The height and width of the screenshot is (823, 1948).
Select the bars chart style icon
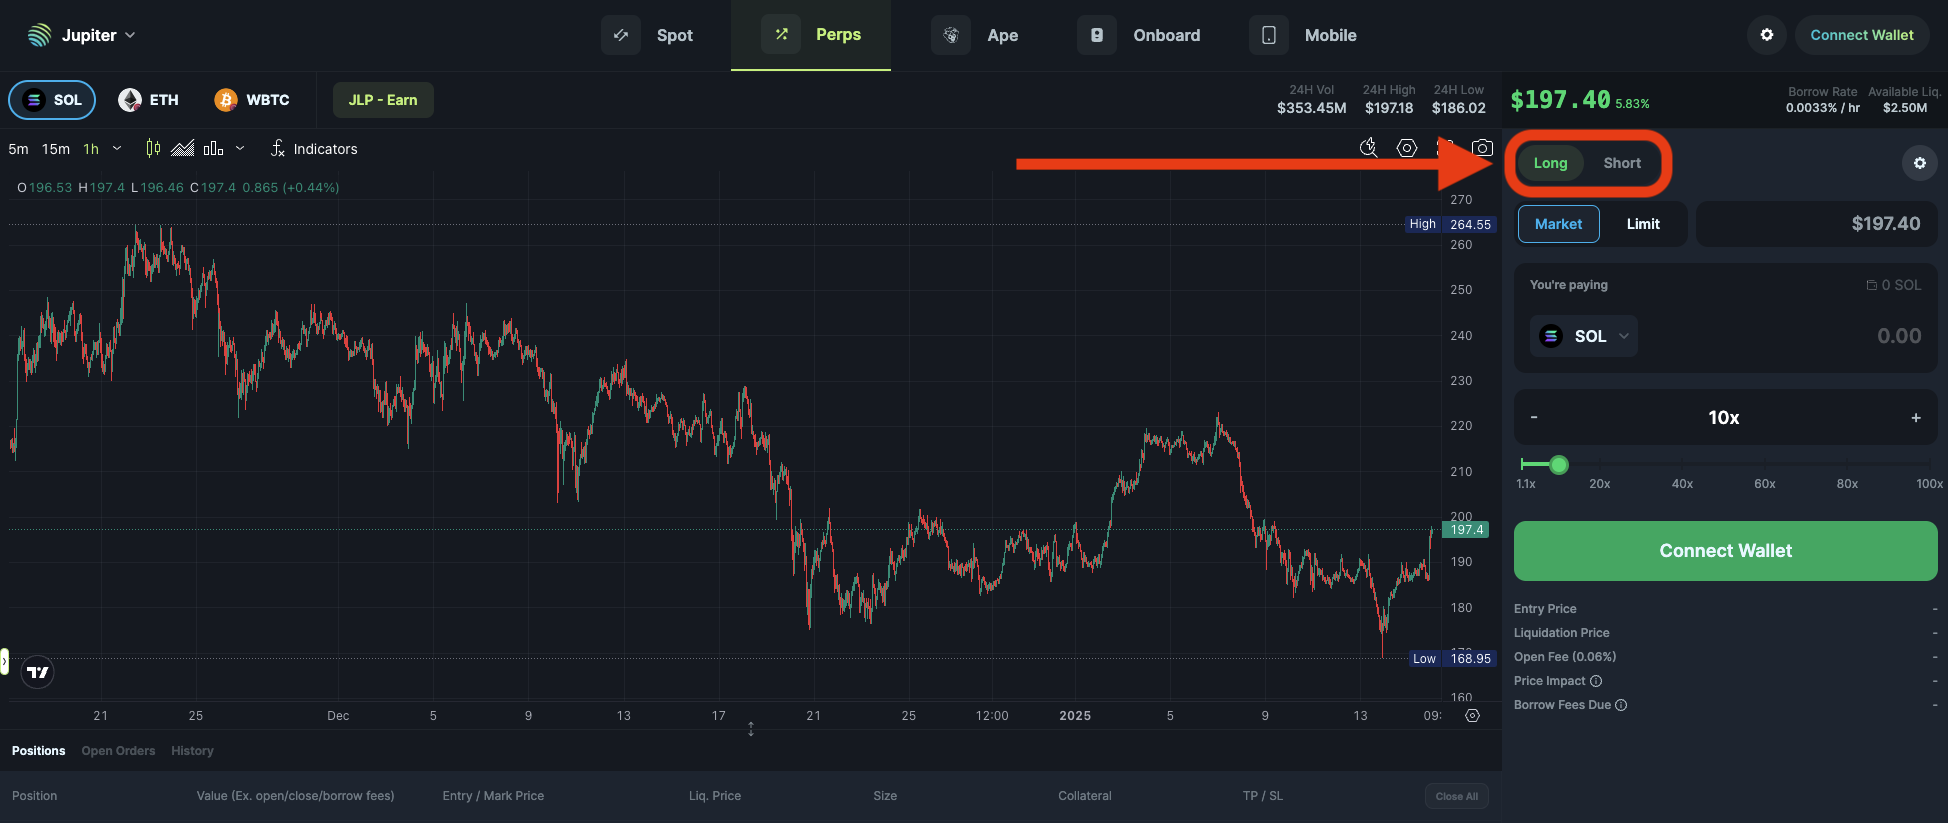[x=213, y=148]
